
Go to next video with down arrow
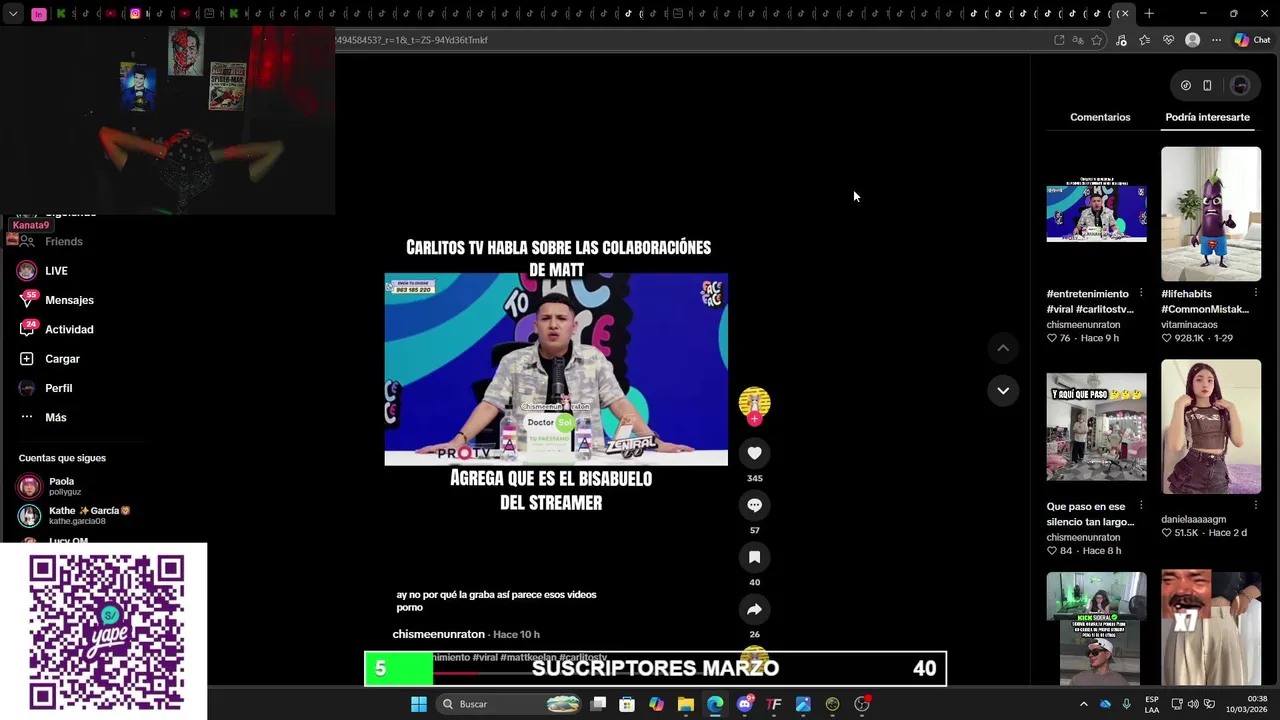[1002, 390]
